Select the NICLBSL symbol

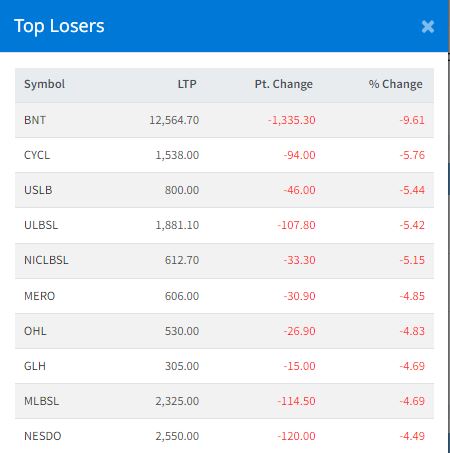point(46,260)
